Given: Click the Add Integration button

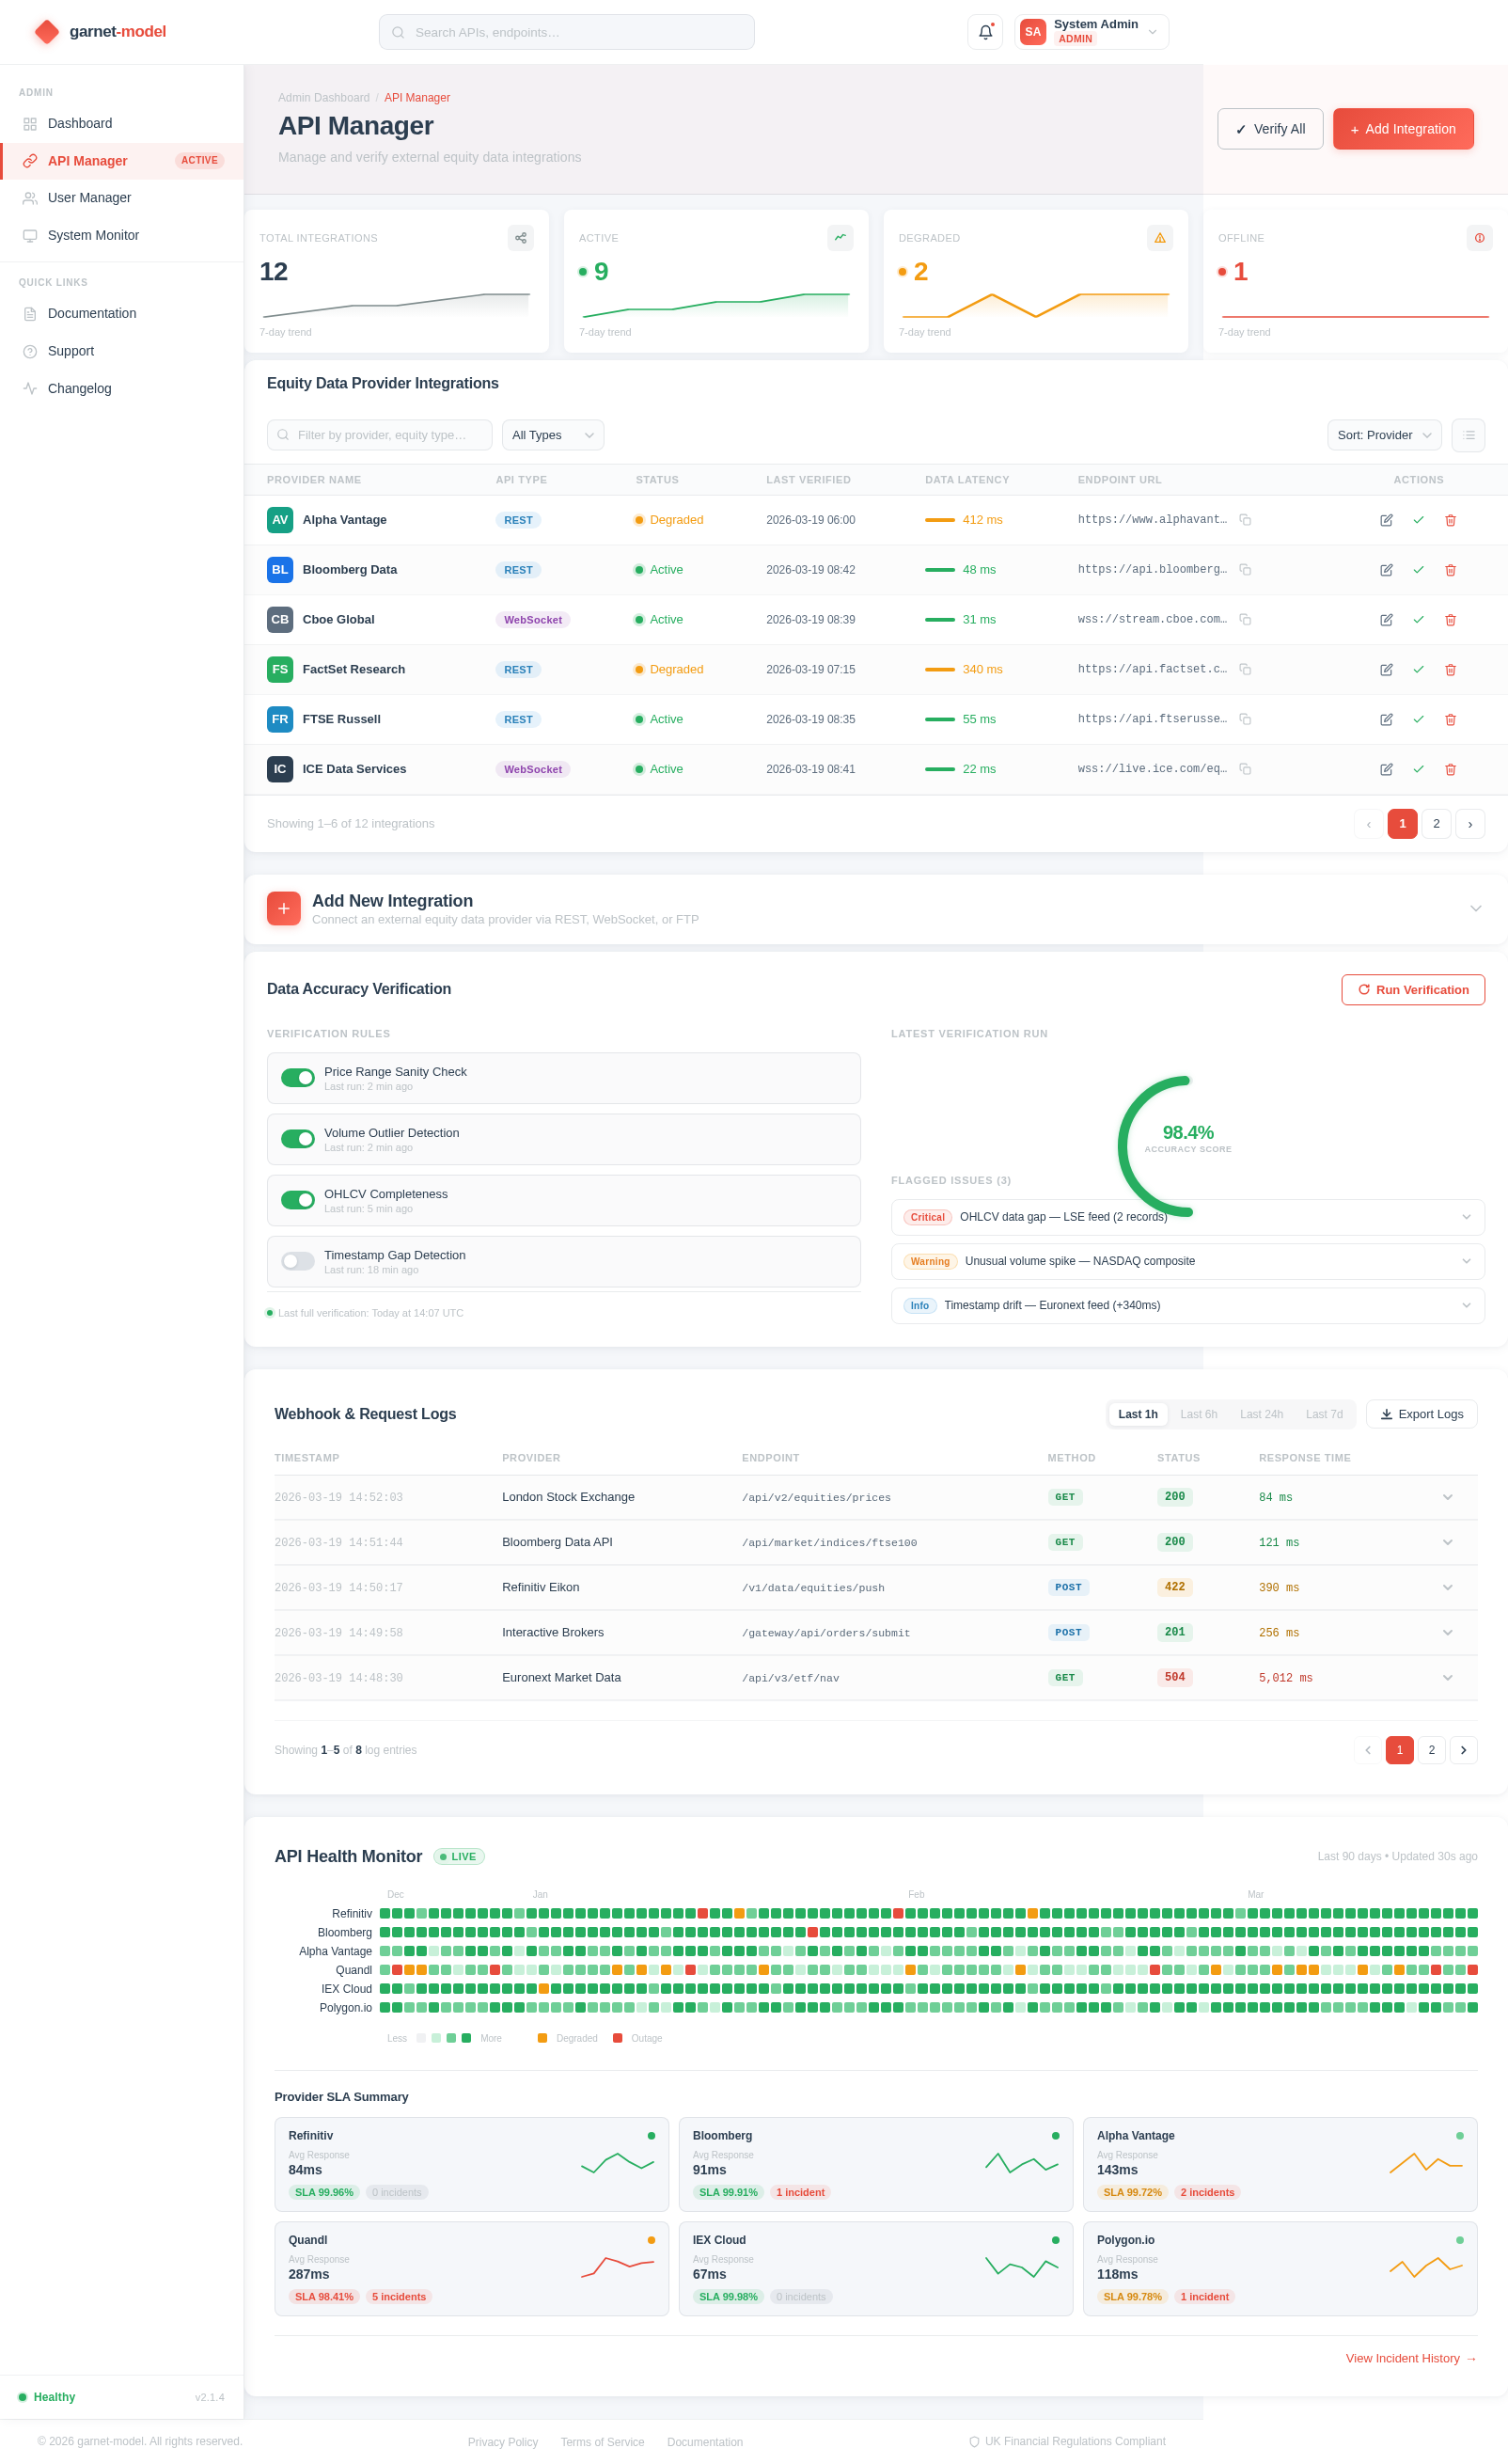Looking at the screenshot, I should (1402, 128).
